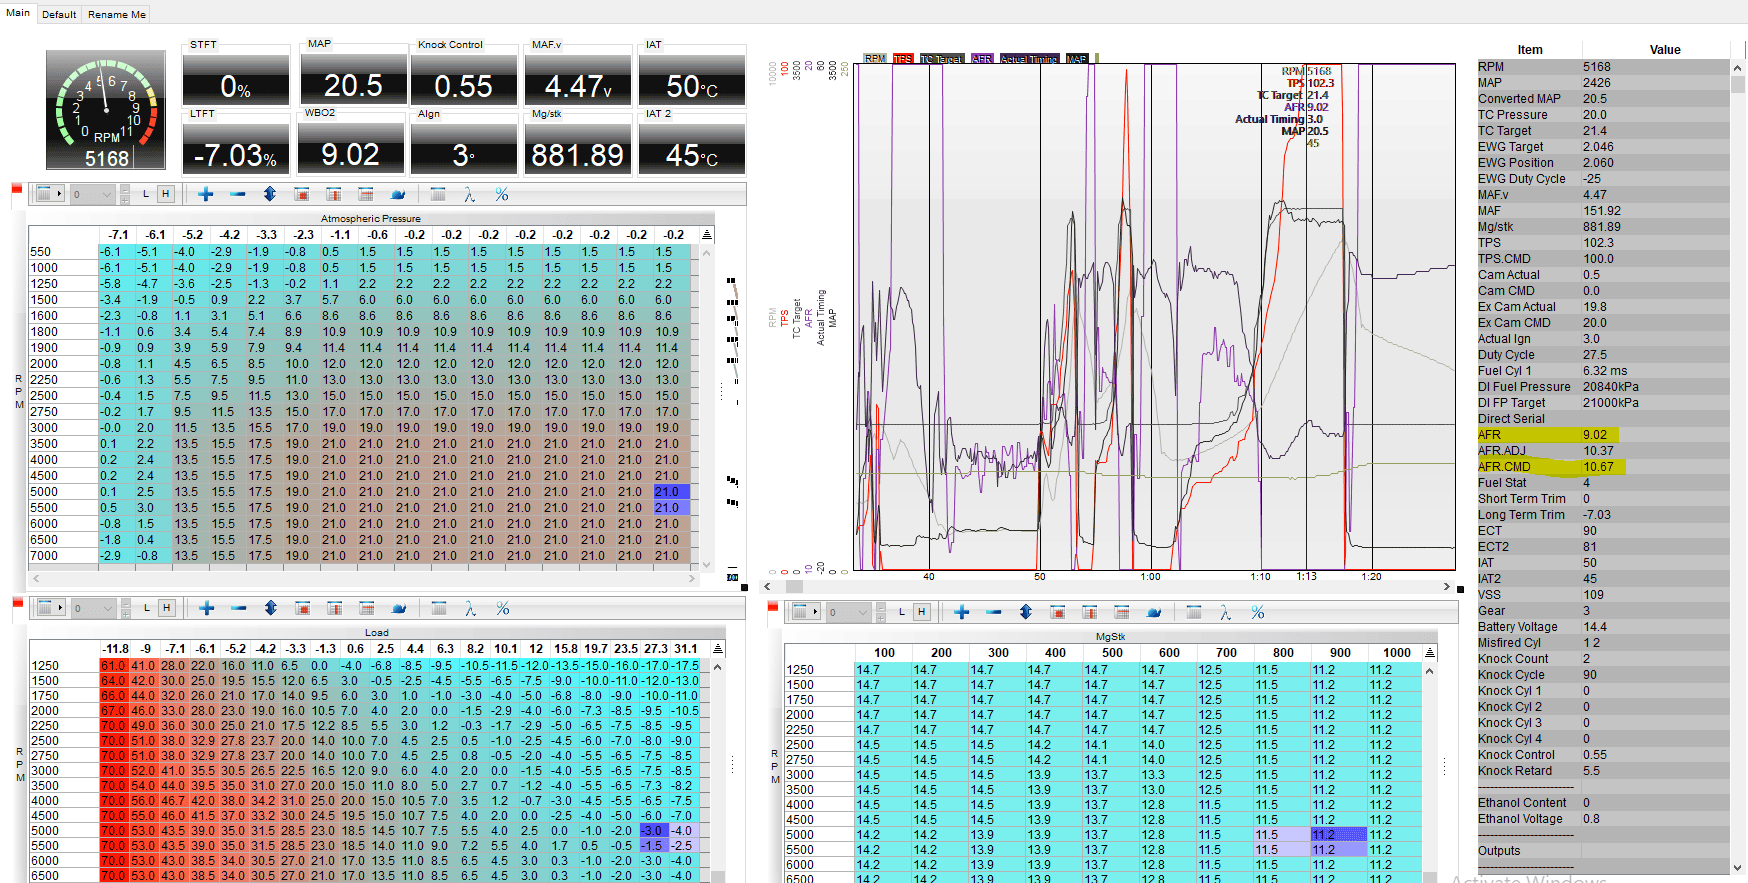Toggle the L button above the MgStk table

(902, 612)
